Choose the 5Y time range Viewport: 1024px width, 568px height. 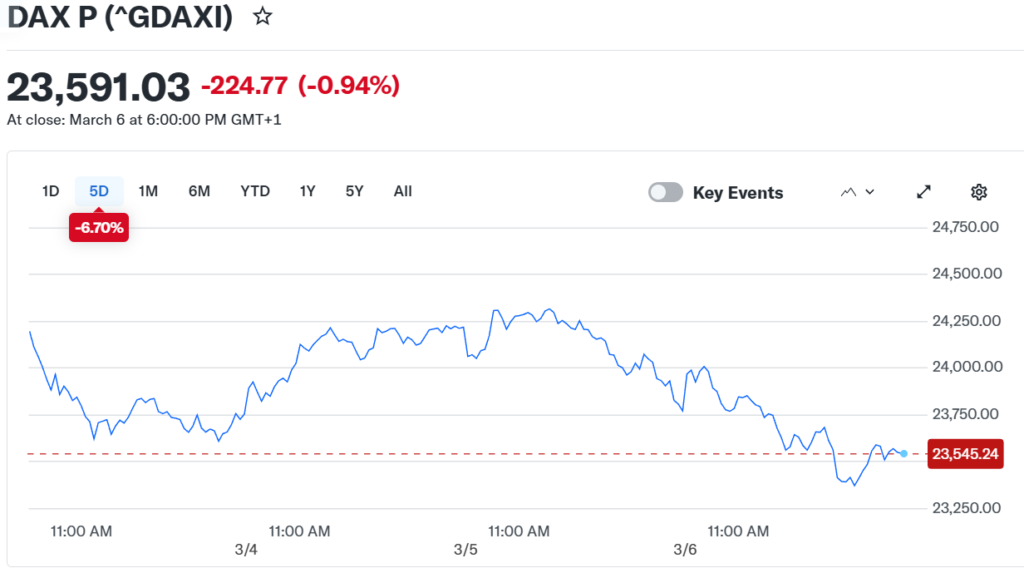(x=354, y=191)
